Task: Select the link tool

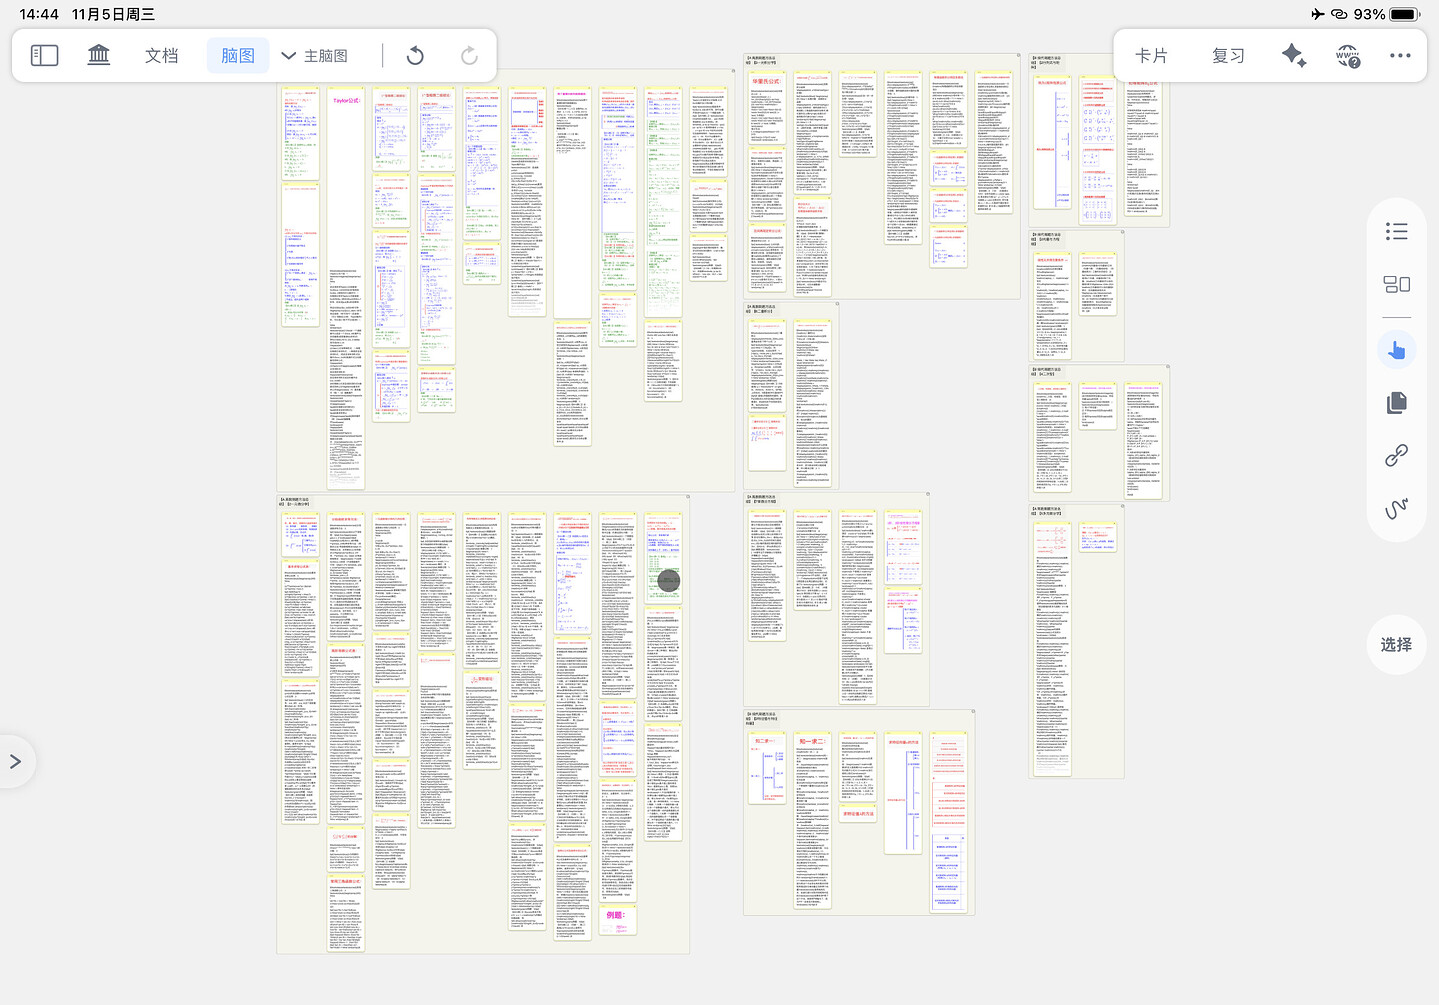Action: 1397,456
